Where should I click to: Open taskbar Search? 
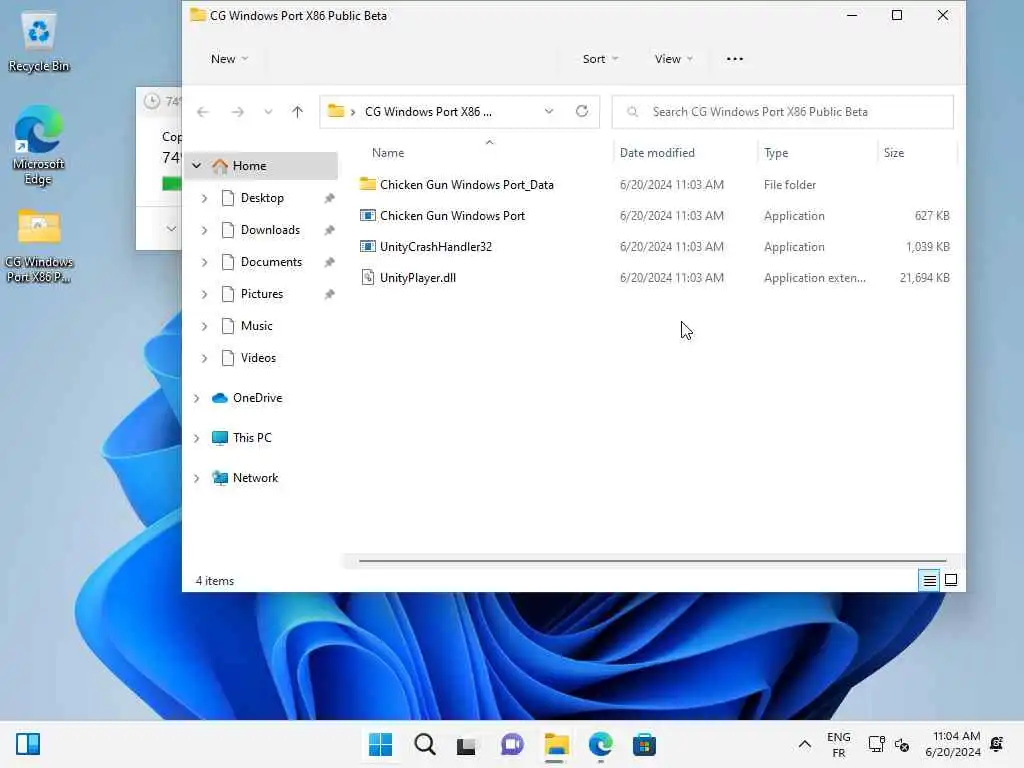click(424, 744)
